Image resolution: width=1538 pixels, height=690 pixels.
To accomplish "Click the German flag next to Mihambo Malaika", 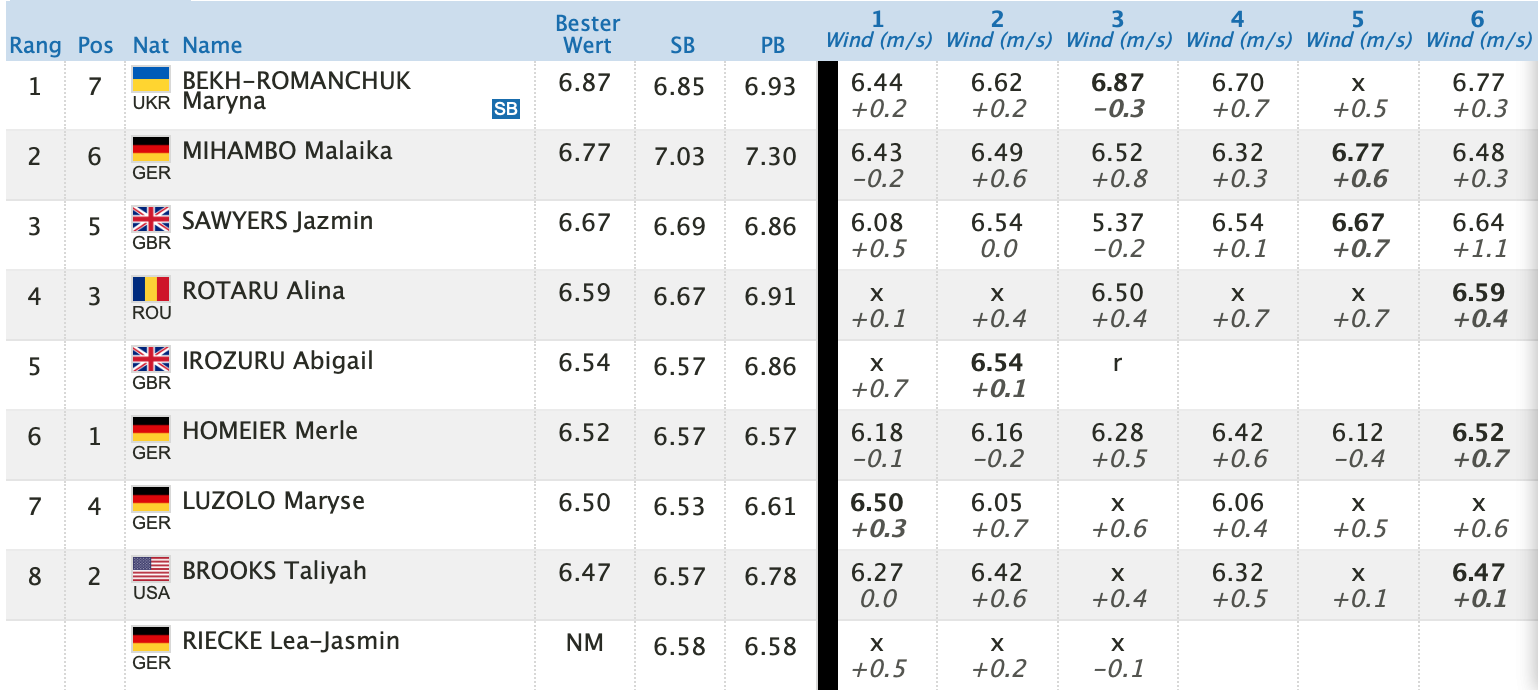I will pyautogui.click(x=151, y=150).
